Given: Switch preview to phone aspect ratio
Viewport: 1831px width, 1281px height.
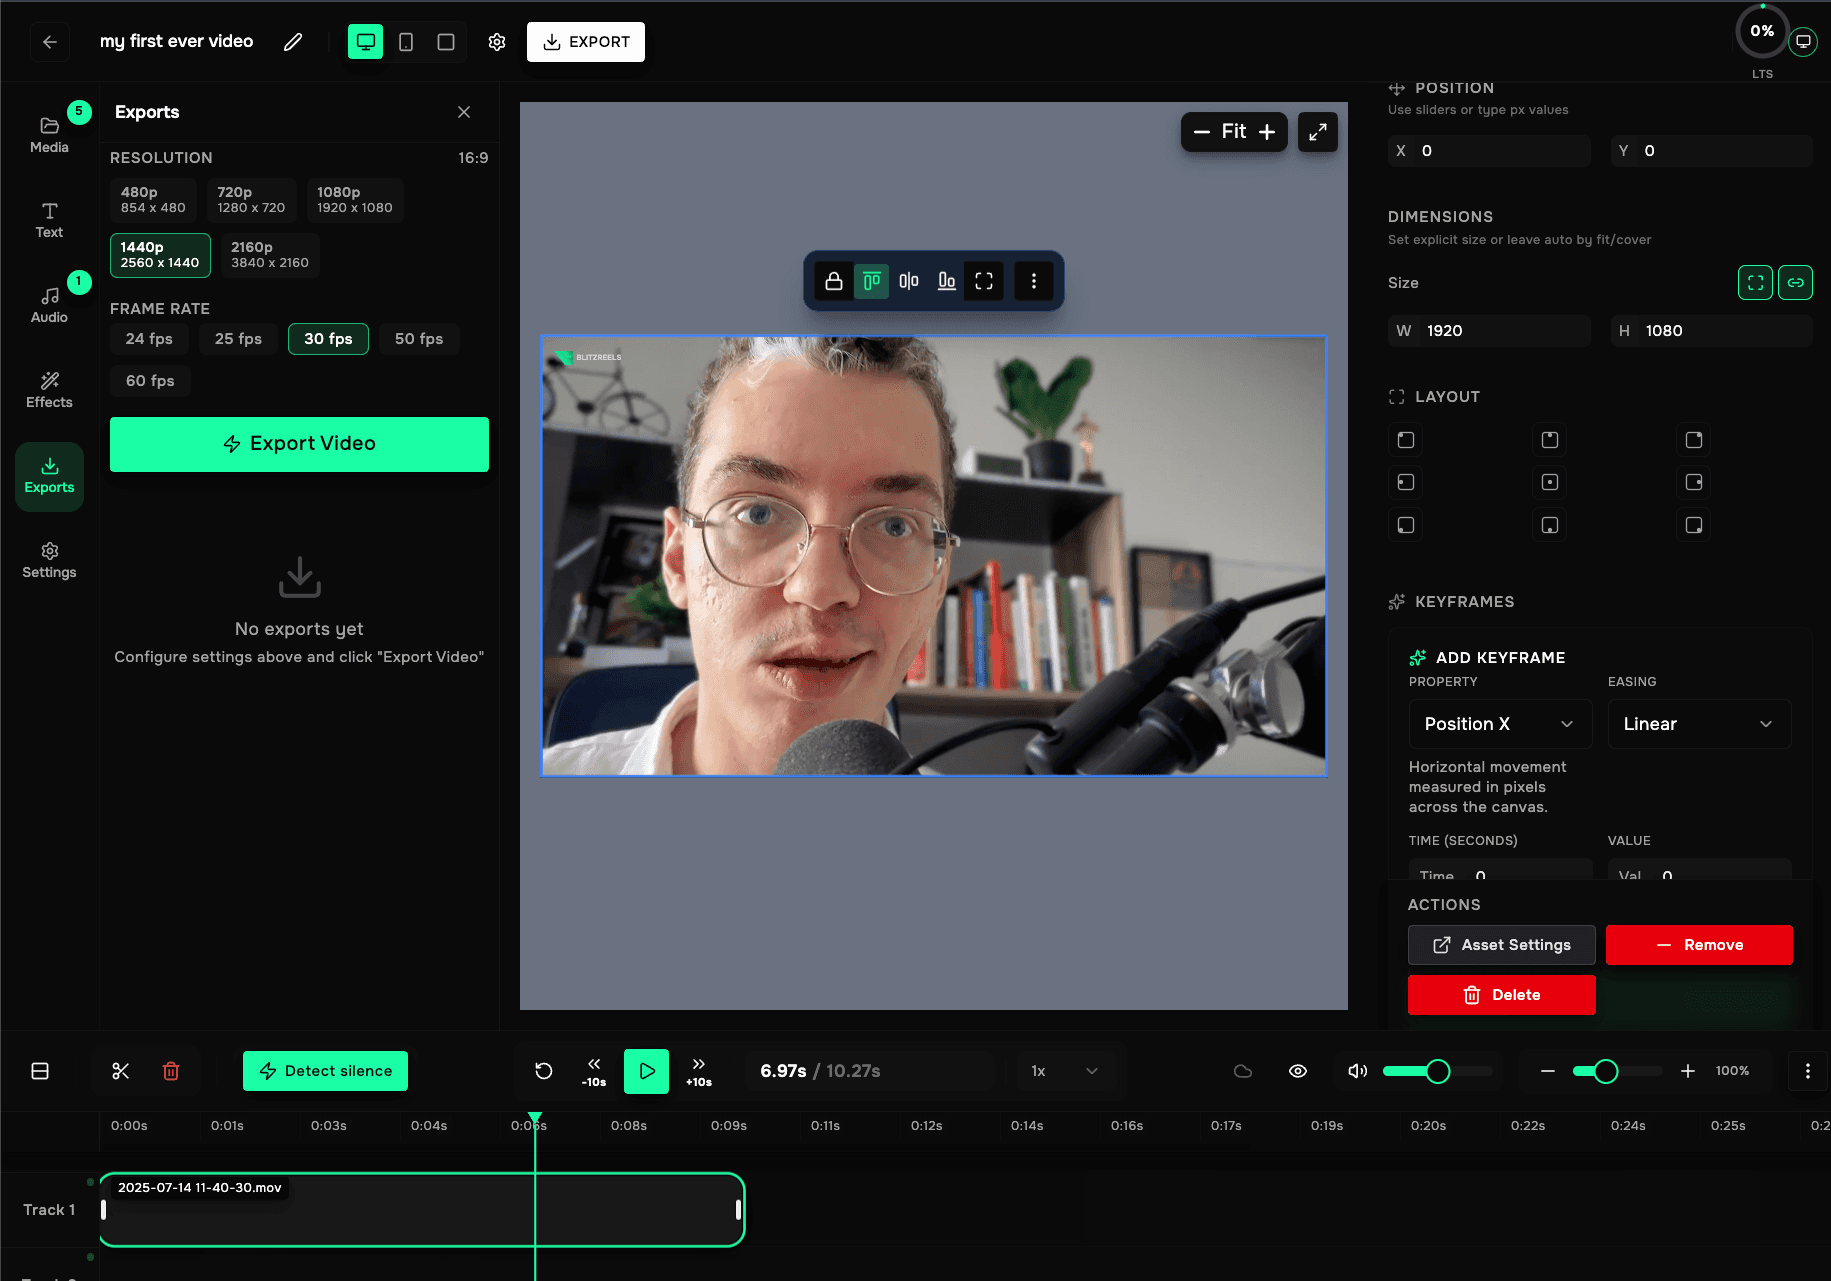Looking at the screenshot, I should [x=405, y=41].
